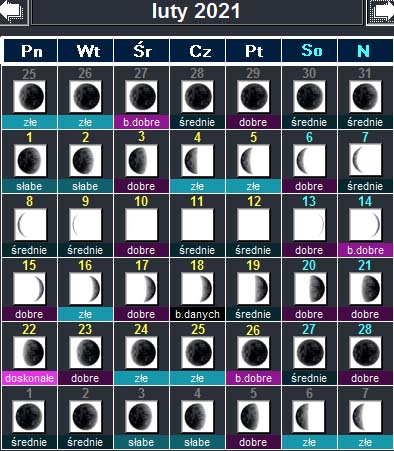Click the moon phase icon for February 7

(x=365, y=161)
